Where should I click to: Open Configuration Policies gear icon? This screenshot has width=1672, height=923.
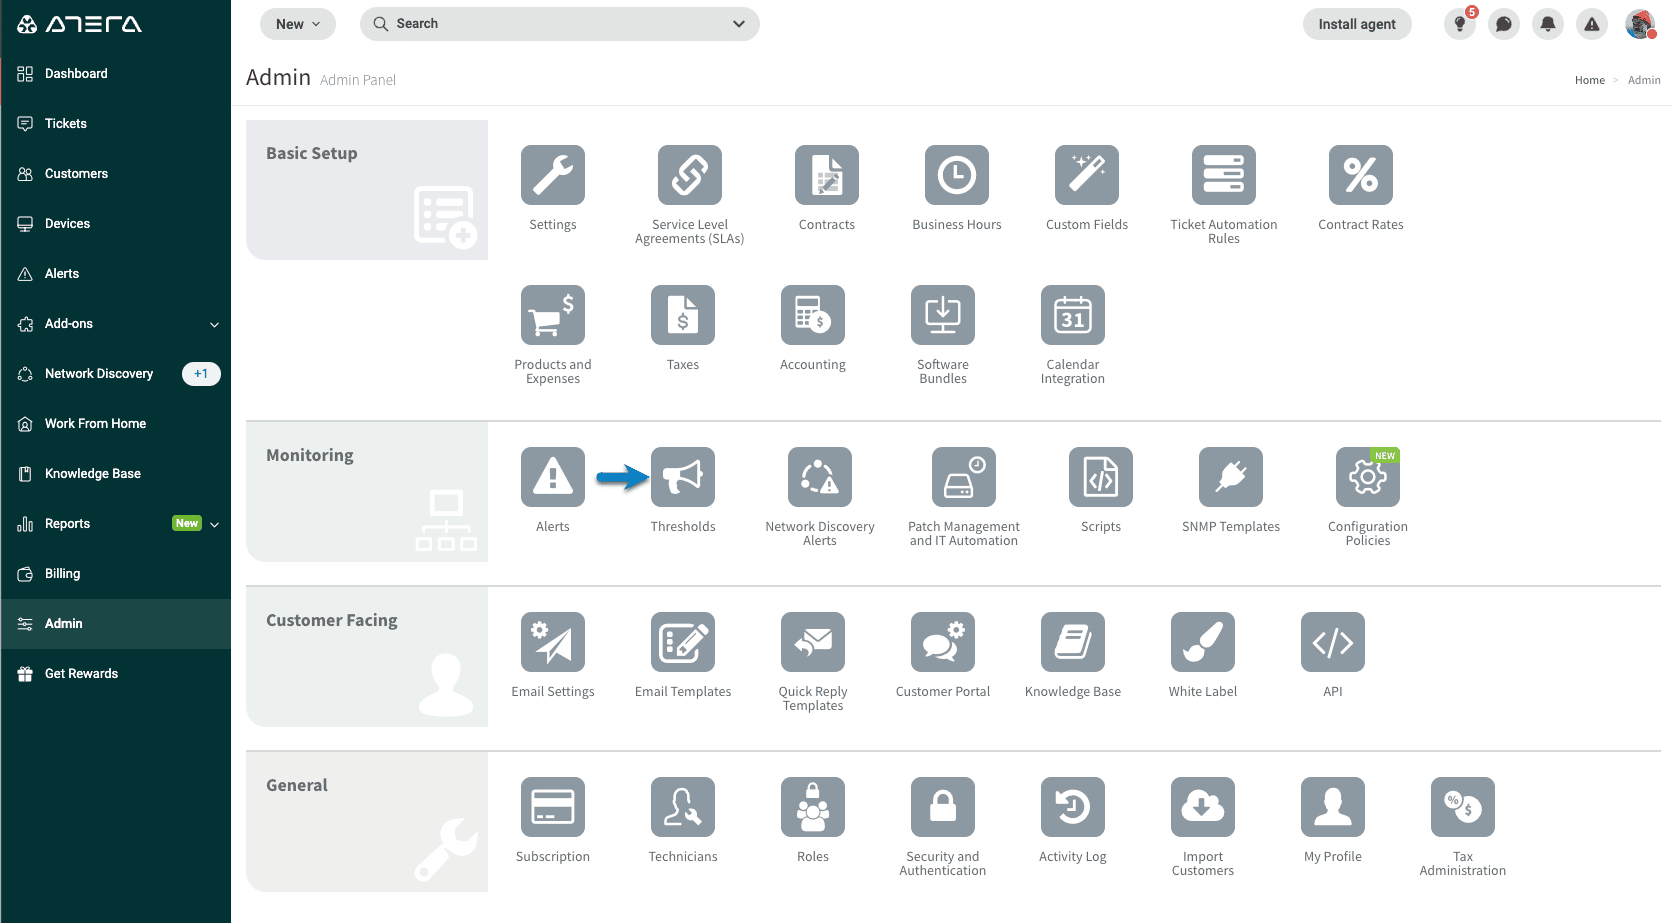pyautogui.click(x=1368, y=477)
